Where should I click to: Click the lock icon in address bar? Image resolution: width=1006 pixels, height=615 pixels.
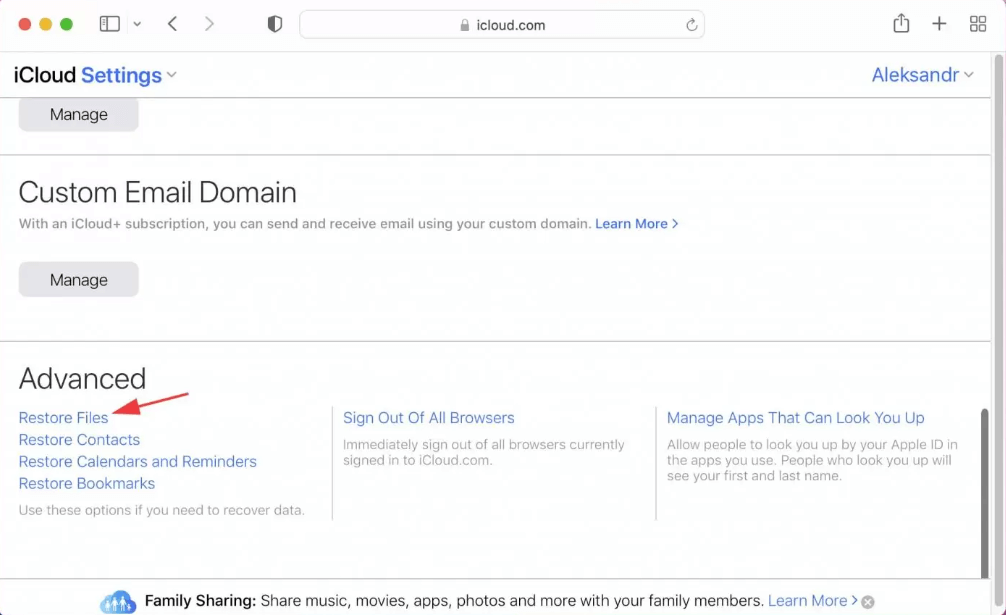[465, 25]
